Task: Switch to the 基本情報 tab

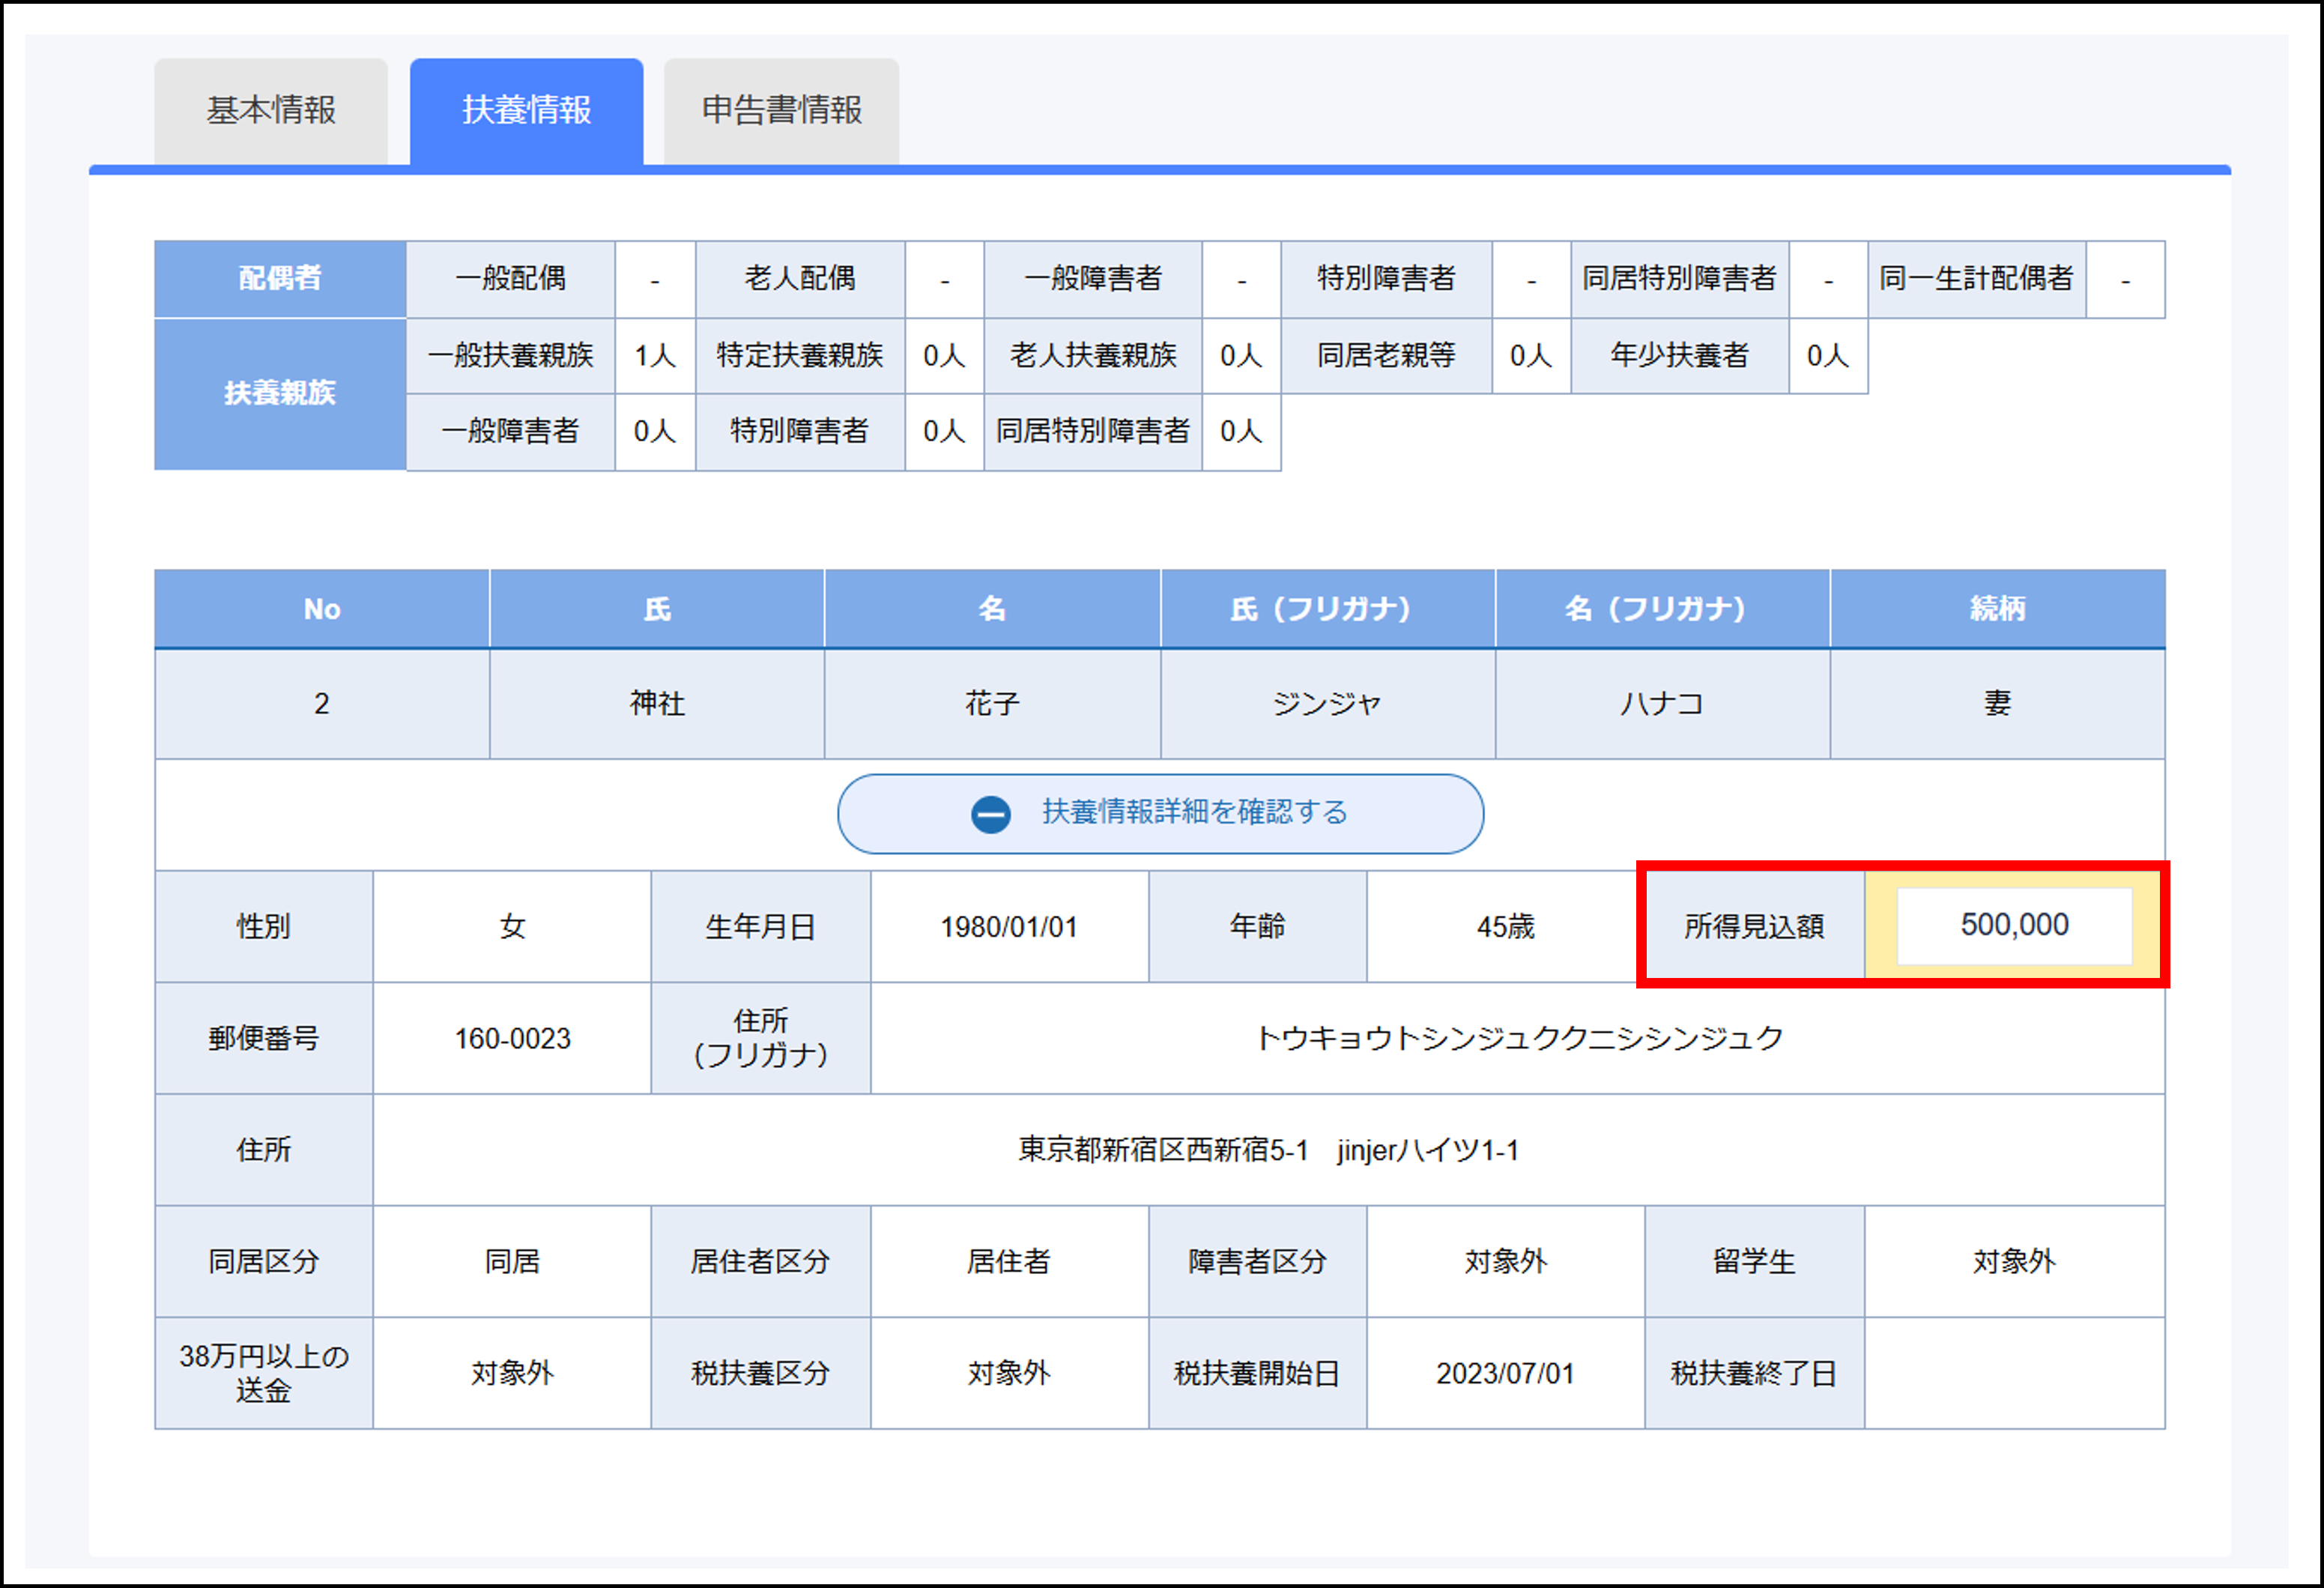Action: 271,110
